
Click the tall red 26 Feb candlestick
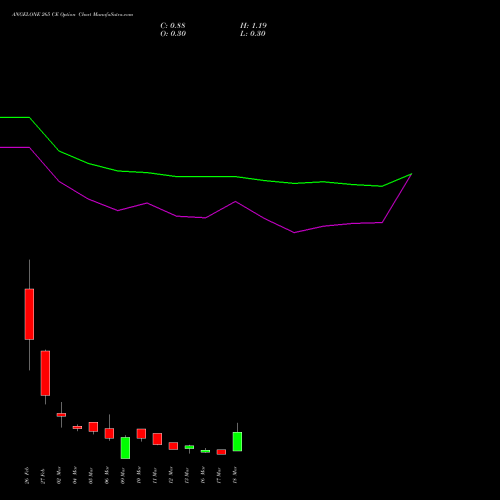pyautogui.click(x=29, y=314)
